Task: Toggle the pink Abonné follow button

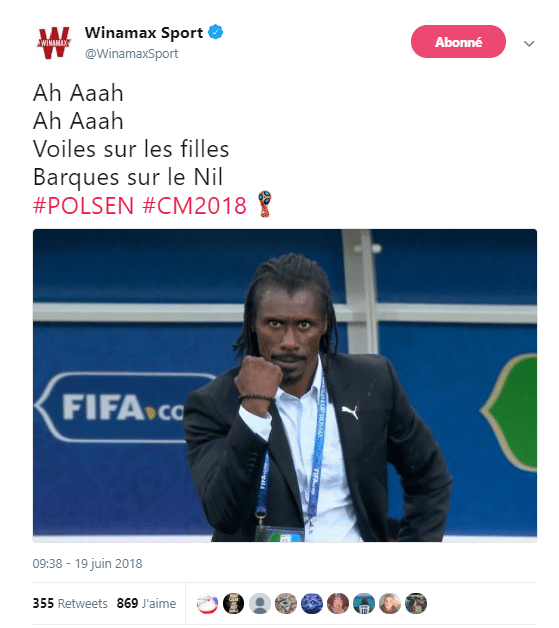Action: click(x=458, y=42)
